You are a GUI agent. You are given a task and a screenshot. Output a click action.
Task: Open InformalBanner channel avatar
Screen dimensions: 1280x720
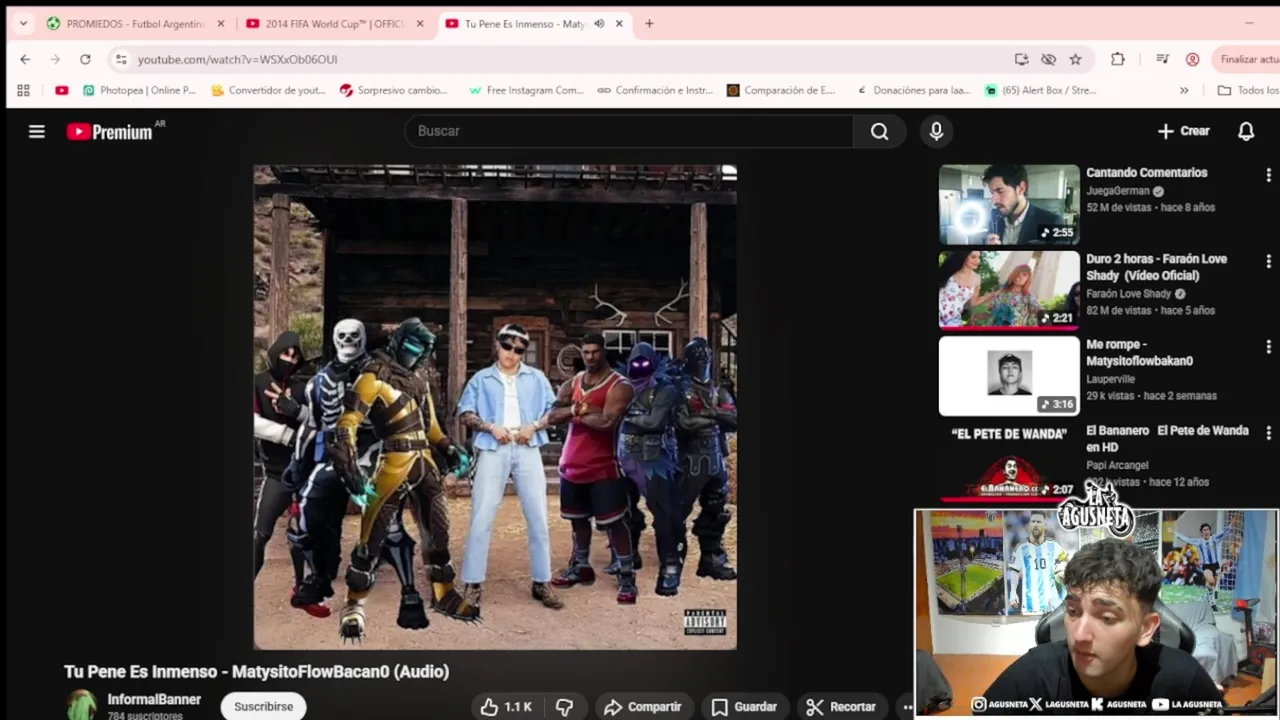tap(82, 705)
